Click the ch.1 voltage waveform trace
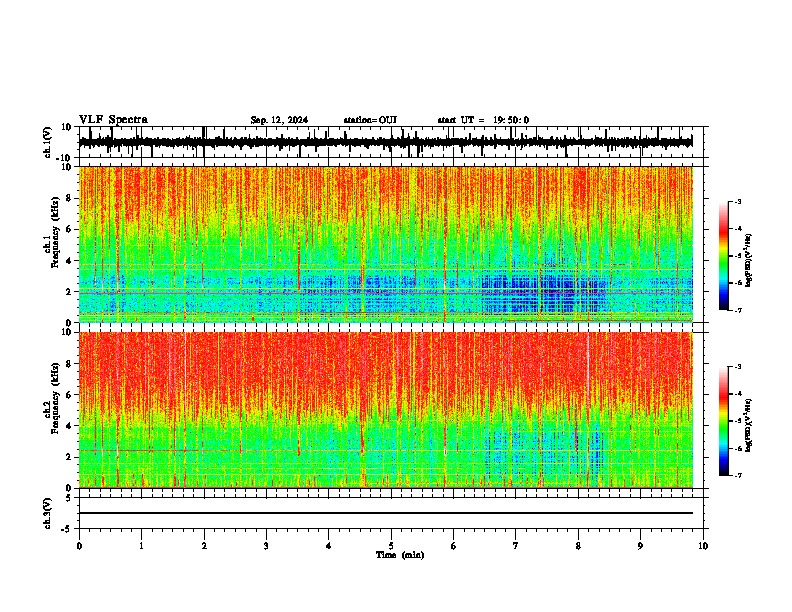 [x=385, y=142]
